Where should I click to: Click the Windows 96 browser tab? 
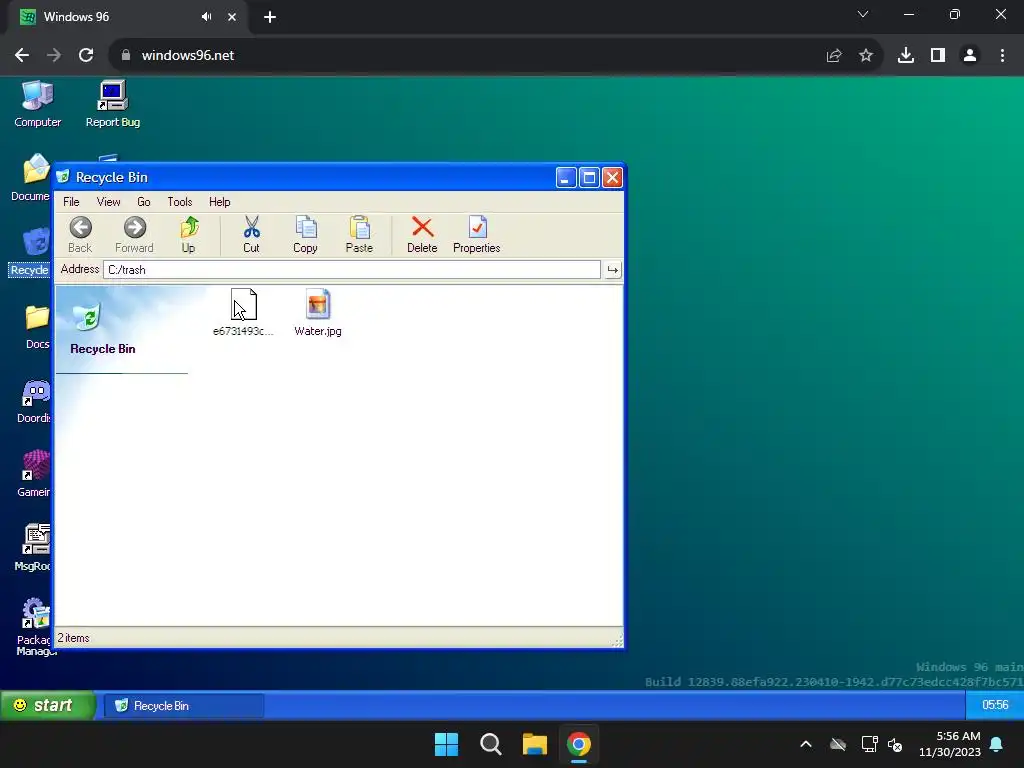pyautogui.click(x=127, y=17)
